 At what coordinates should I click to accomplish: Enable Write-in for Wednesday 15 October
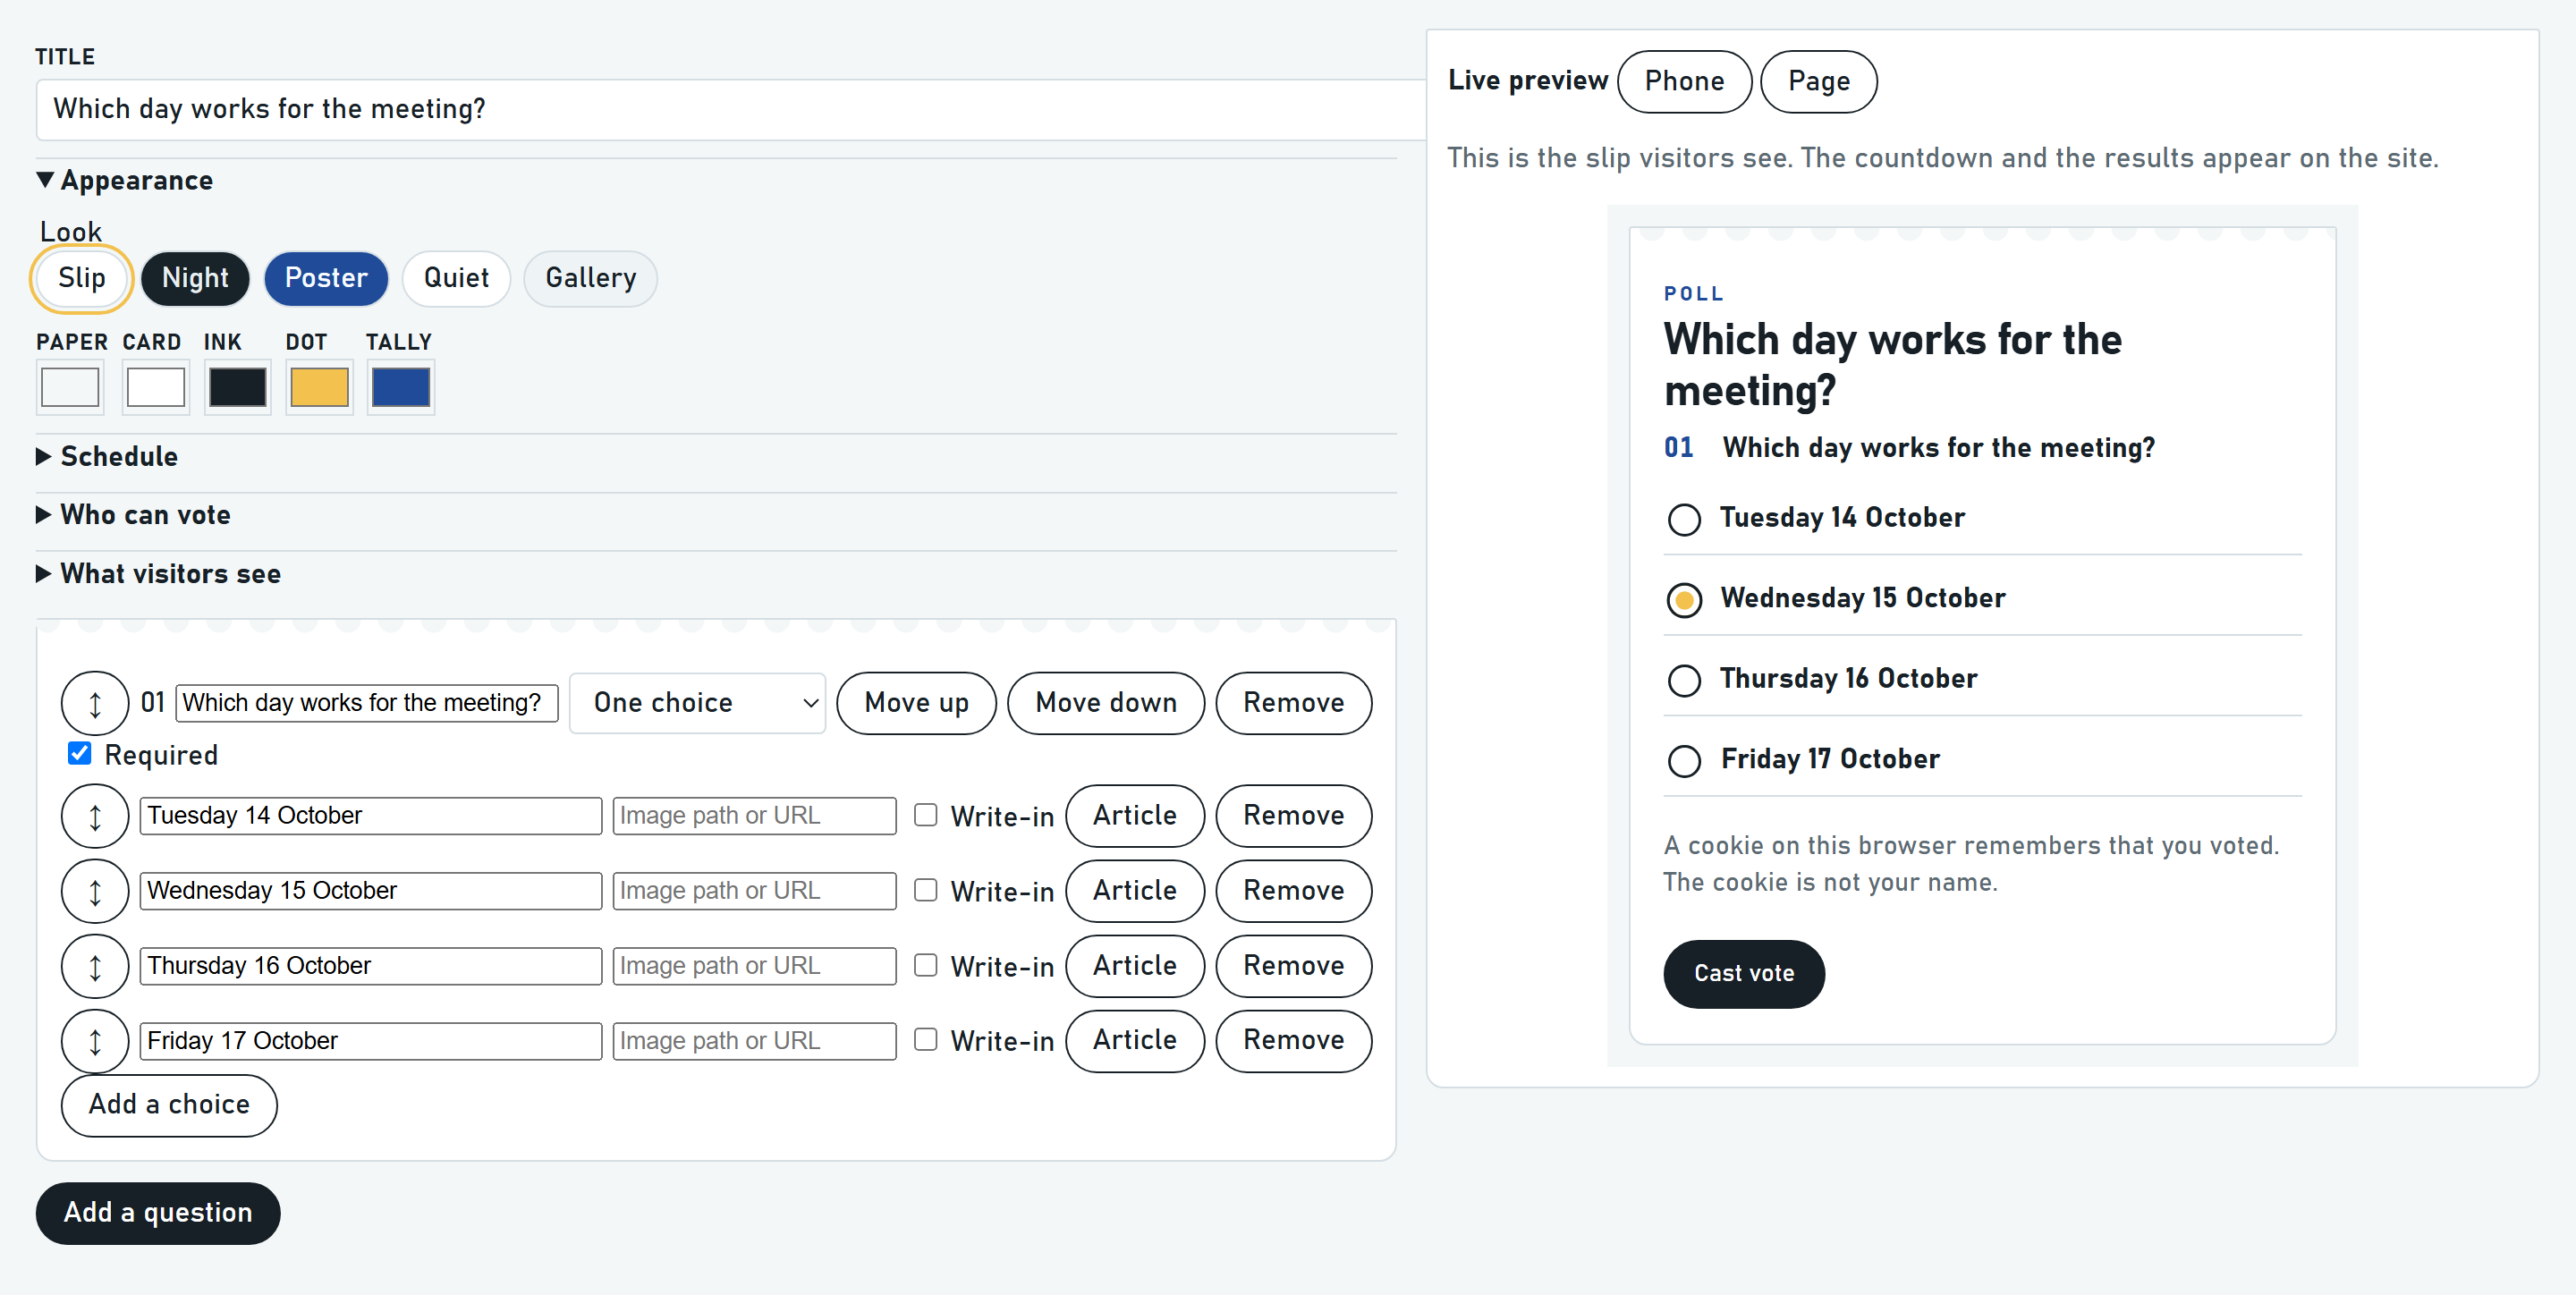point(926,890)
